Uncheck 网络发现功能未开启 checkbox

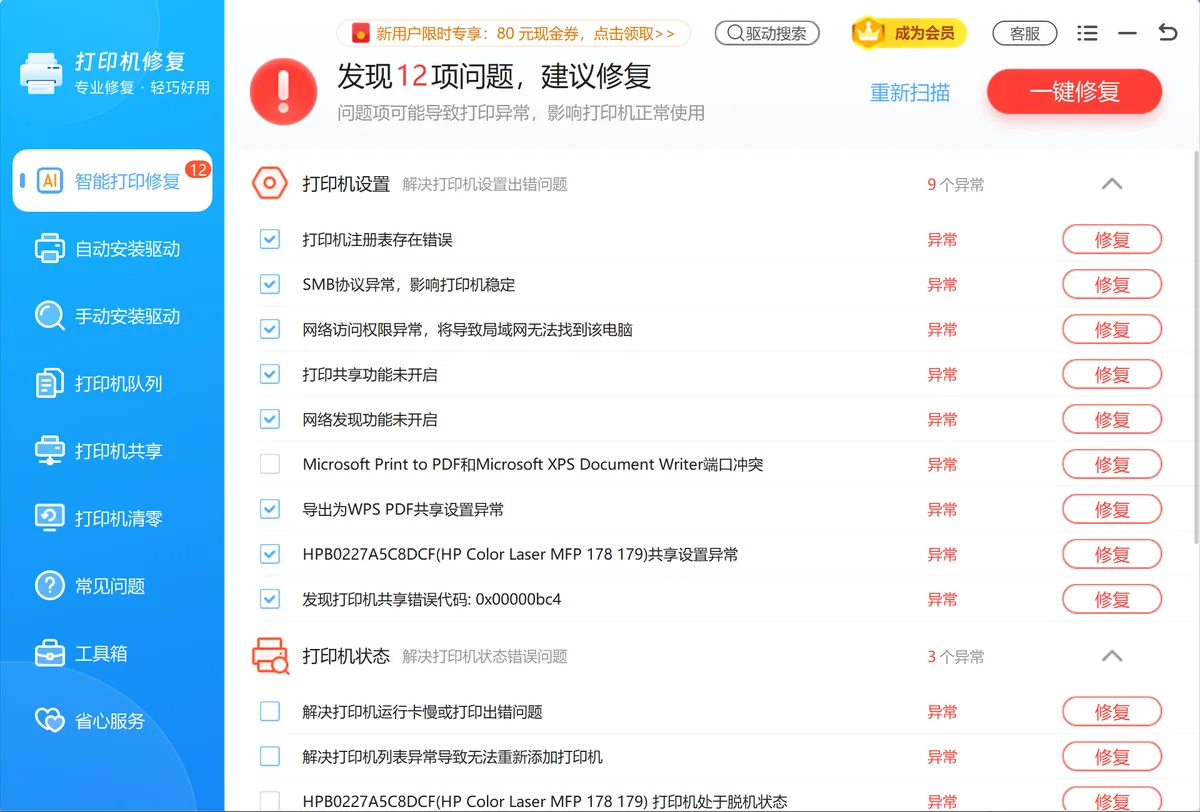tap(269, 419)
